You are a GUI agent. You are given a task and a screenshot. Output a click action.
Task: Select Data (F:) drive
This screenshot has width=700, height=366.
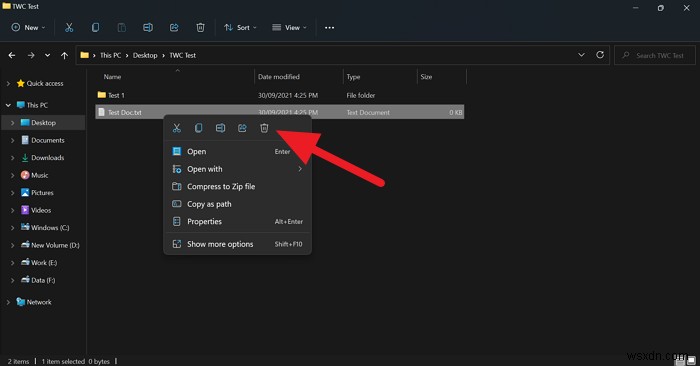pos(43,280)
